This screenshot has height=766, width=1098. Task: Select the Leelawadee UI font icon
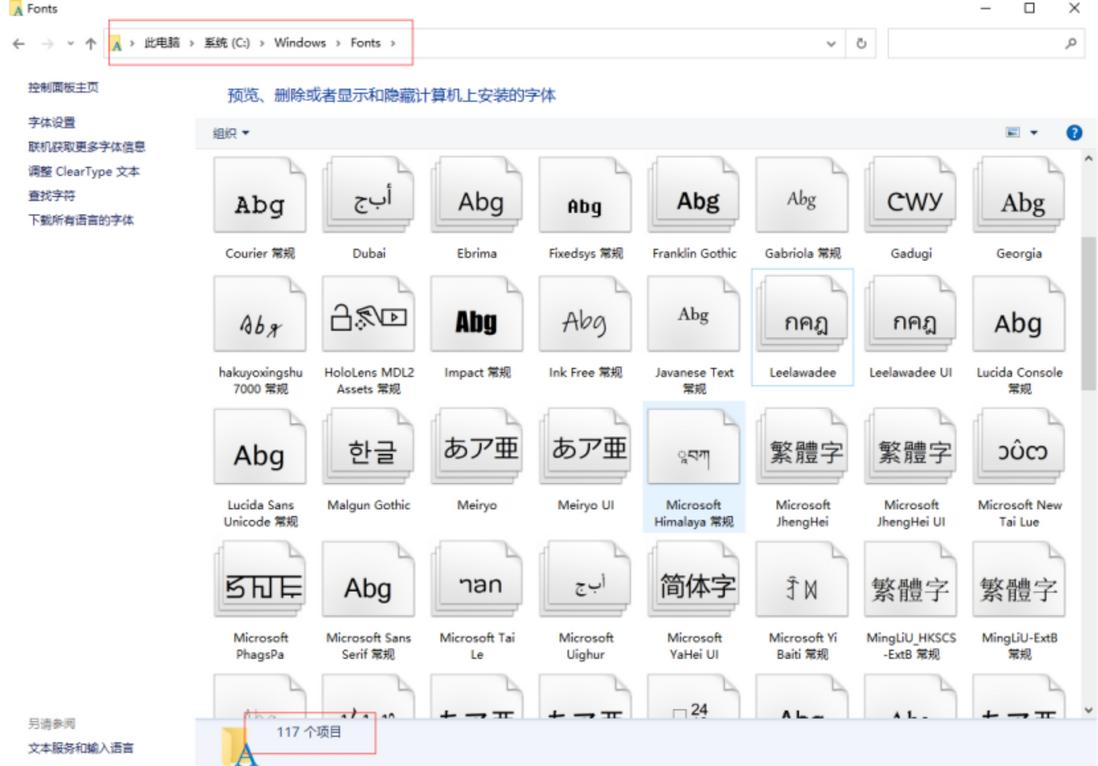point(911,314)
